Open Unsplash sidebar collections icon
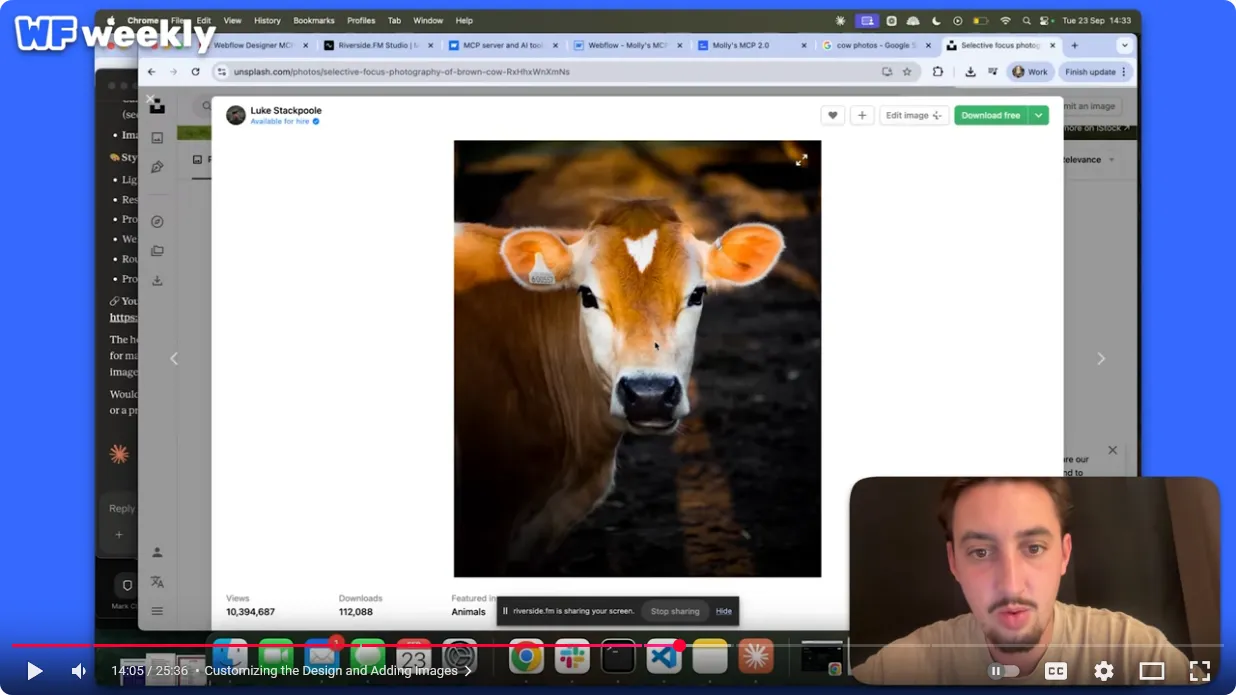This screenshot has height=695, width=1236. [x=157, y=251]
